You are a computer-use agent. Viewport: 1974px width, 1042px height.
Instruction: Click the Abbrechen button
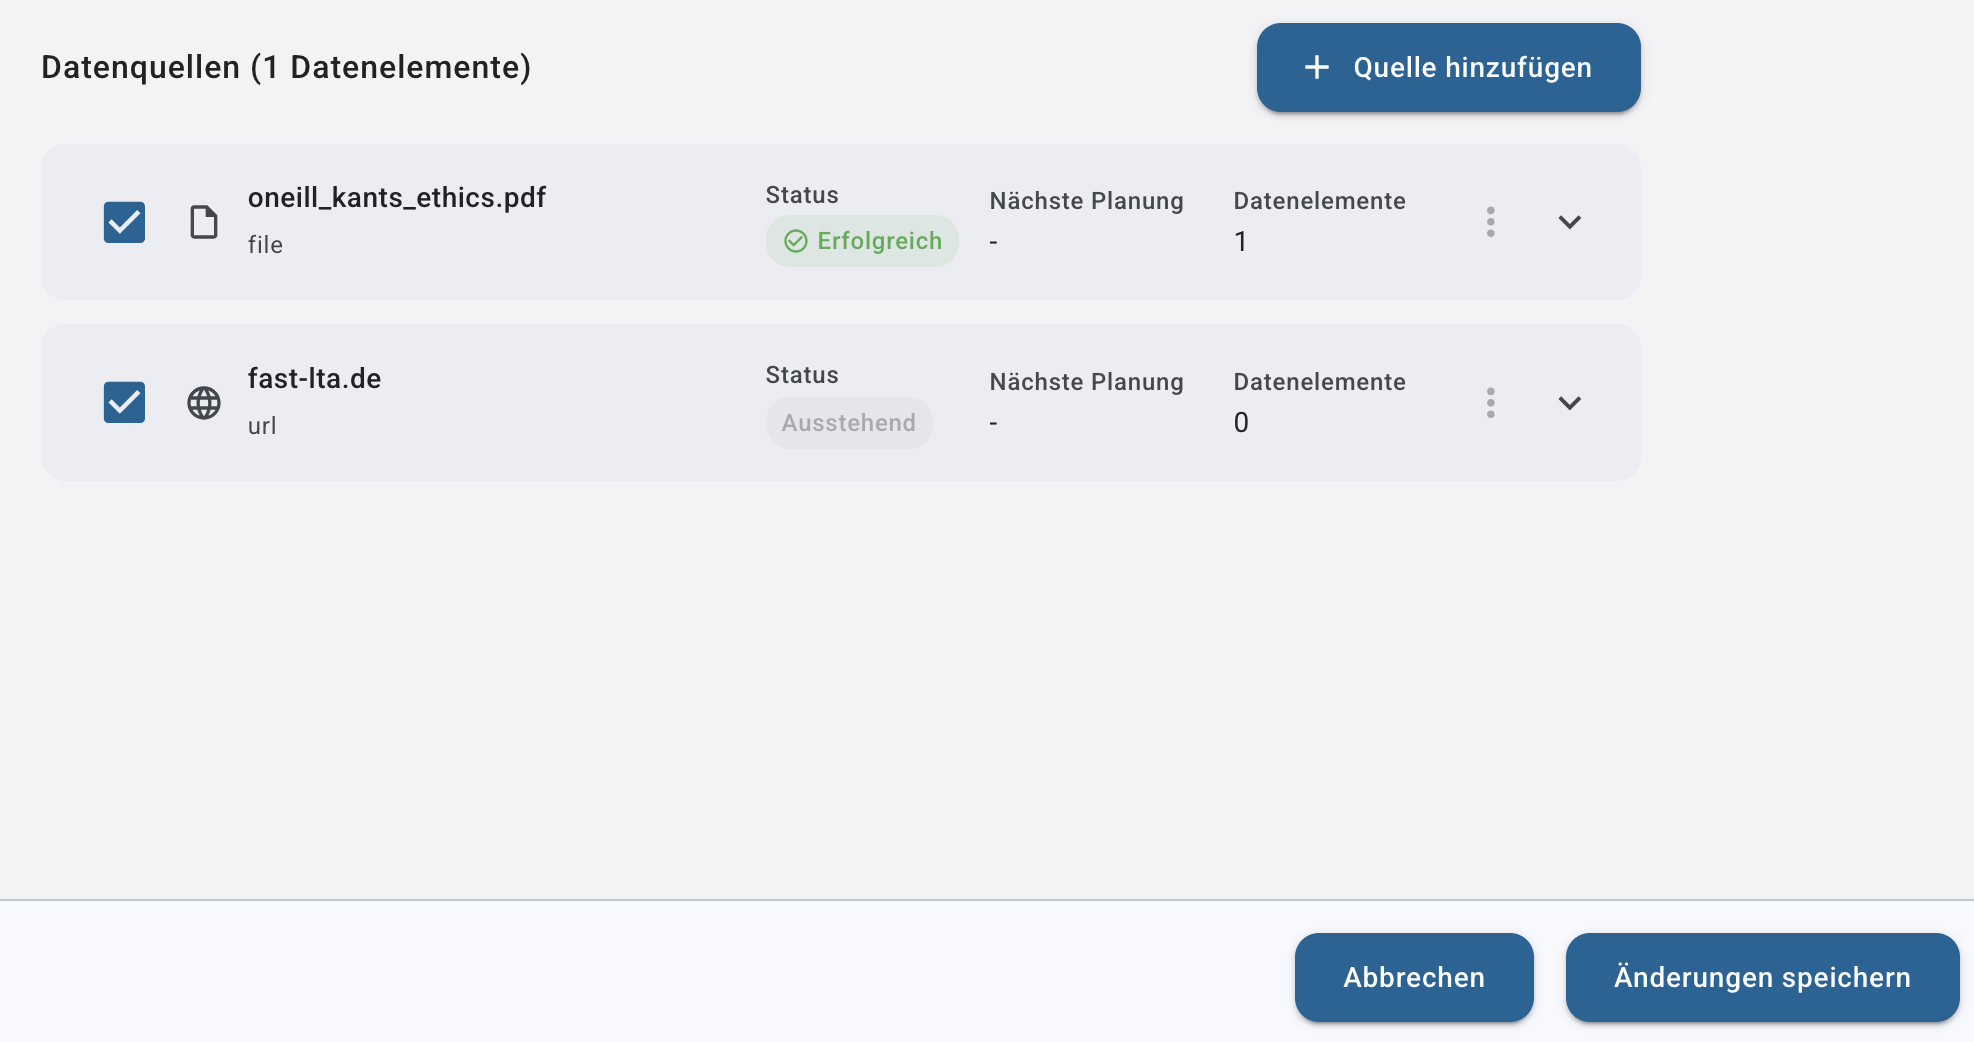coord(1414,977)
